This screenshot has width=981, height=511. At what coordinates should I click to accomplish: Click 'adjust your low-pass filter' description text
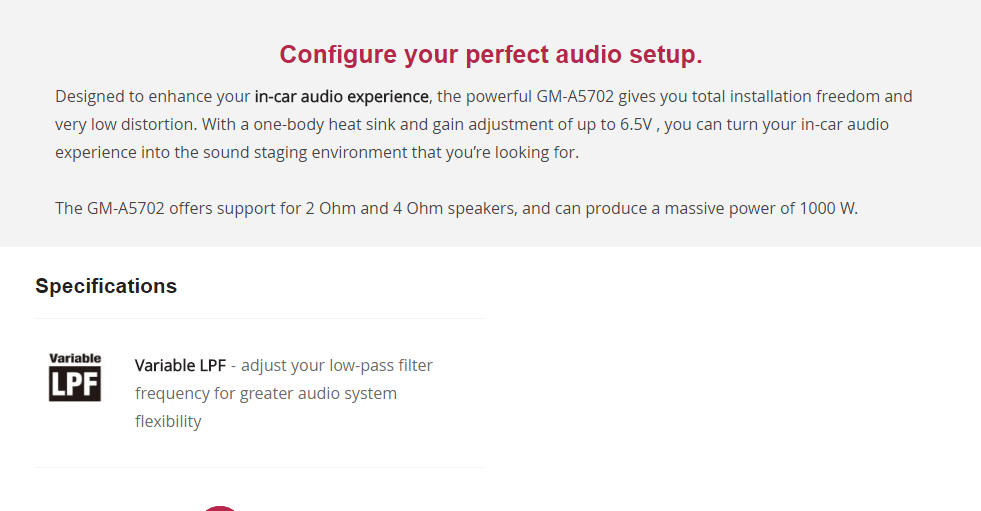pyautogui.click(x=337, y=365)
